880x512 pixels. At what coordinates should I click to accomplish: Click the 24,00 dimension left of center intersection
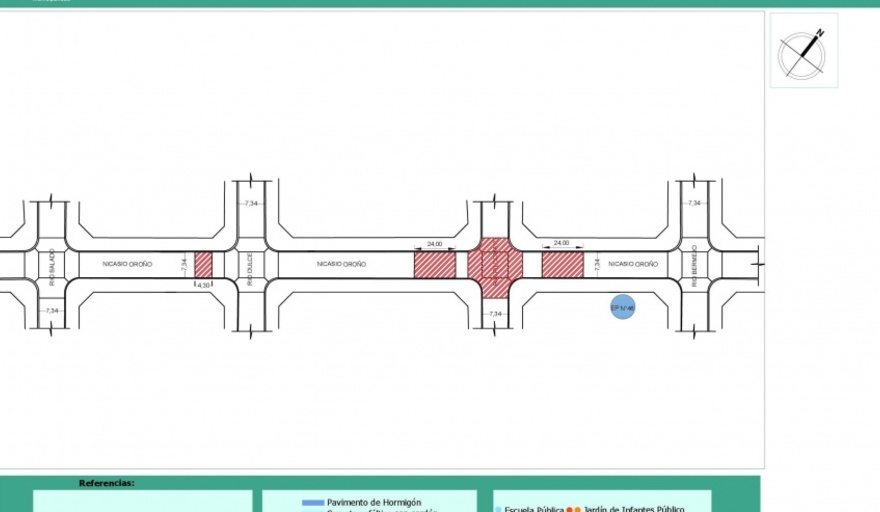click(x=434, y=243)
